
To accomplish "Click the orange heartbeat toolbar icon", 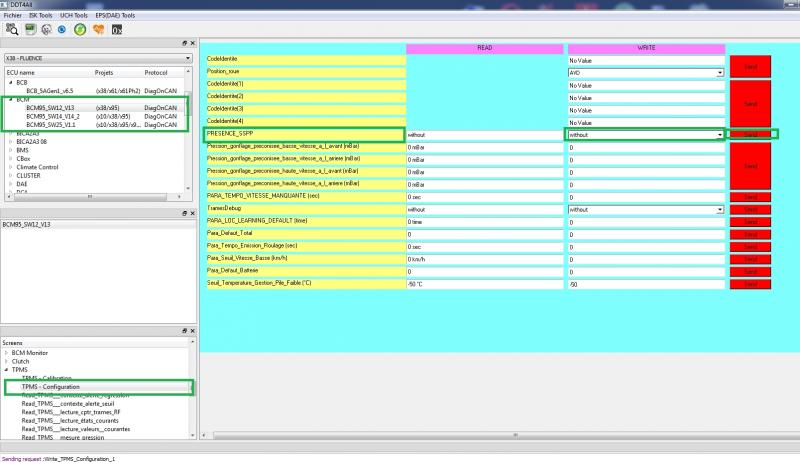I will click(x=98, y=30).
